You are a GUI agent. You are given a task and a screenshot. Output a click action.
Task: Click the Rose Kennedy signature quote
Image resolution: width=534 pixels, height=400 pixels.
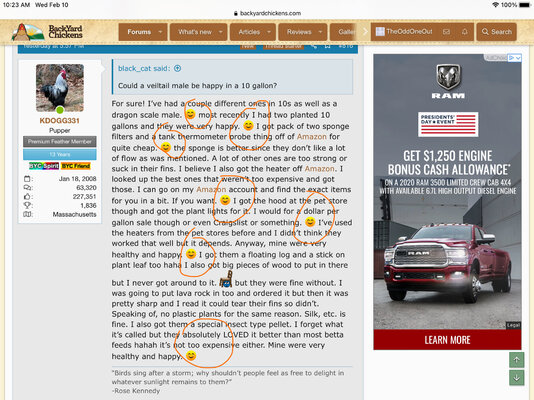(228, 382)
